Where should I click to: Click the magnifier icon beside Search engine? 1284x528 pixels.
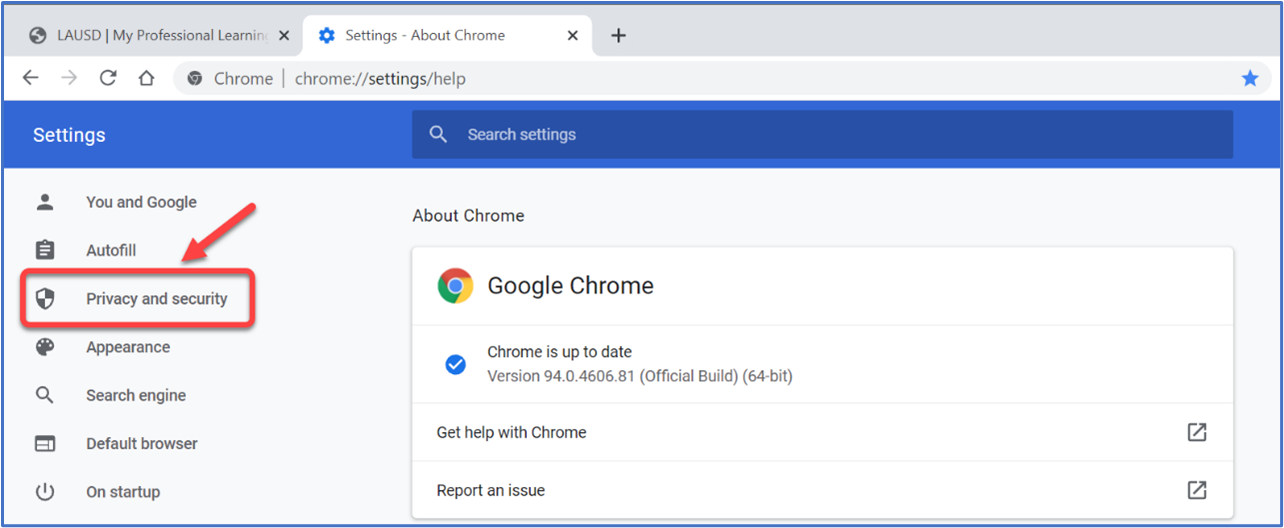coord(45,395)
